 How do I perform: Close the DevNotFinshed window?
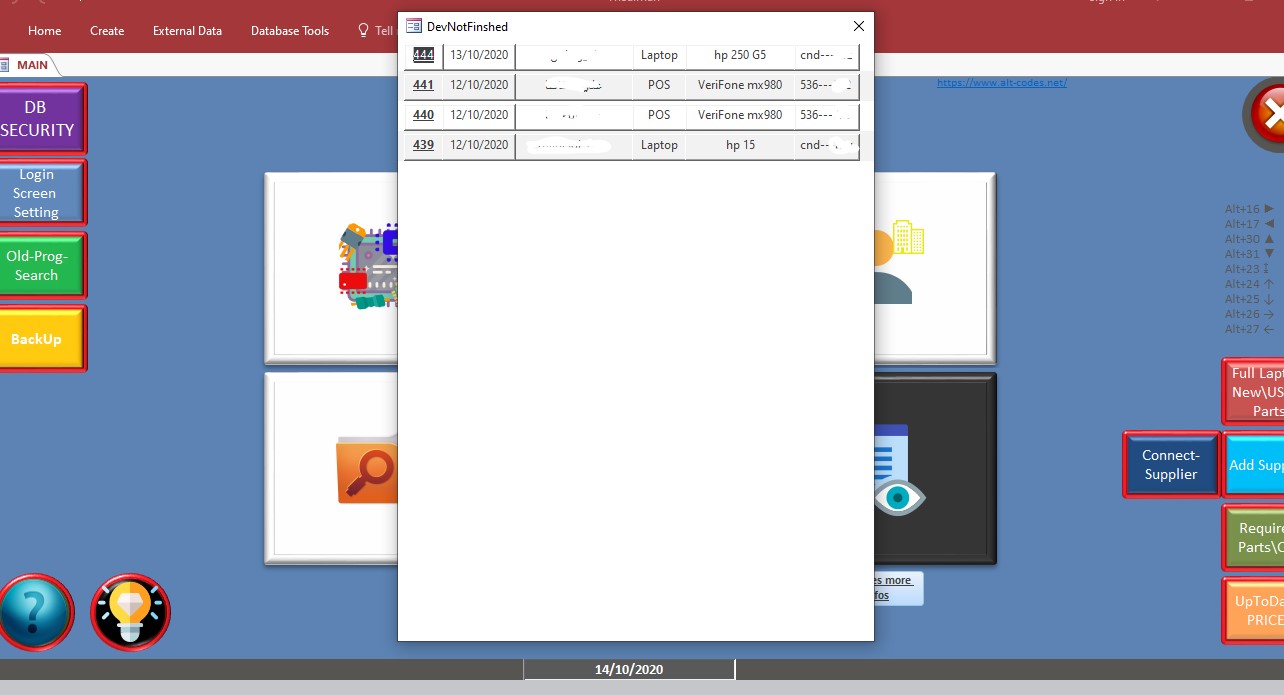(x=858, y=26)
